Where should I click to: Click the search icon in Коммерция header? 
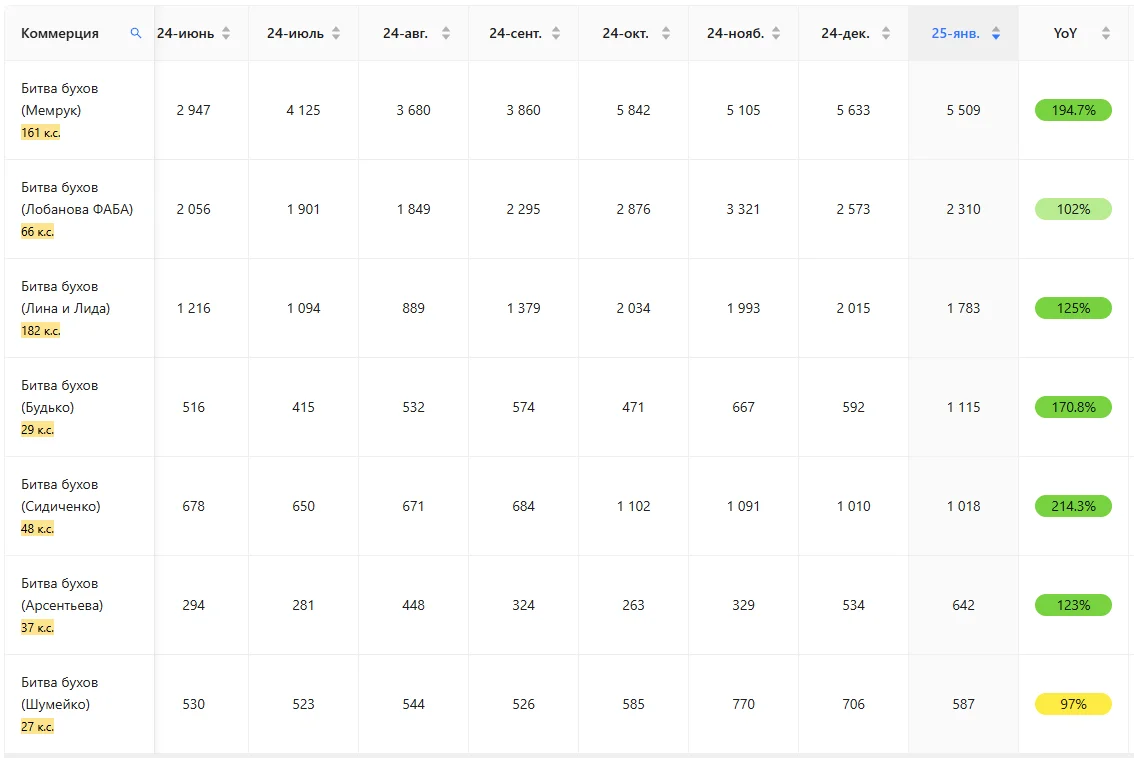click(x=135, y=33)
